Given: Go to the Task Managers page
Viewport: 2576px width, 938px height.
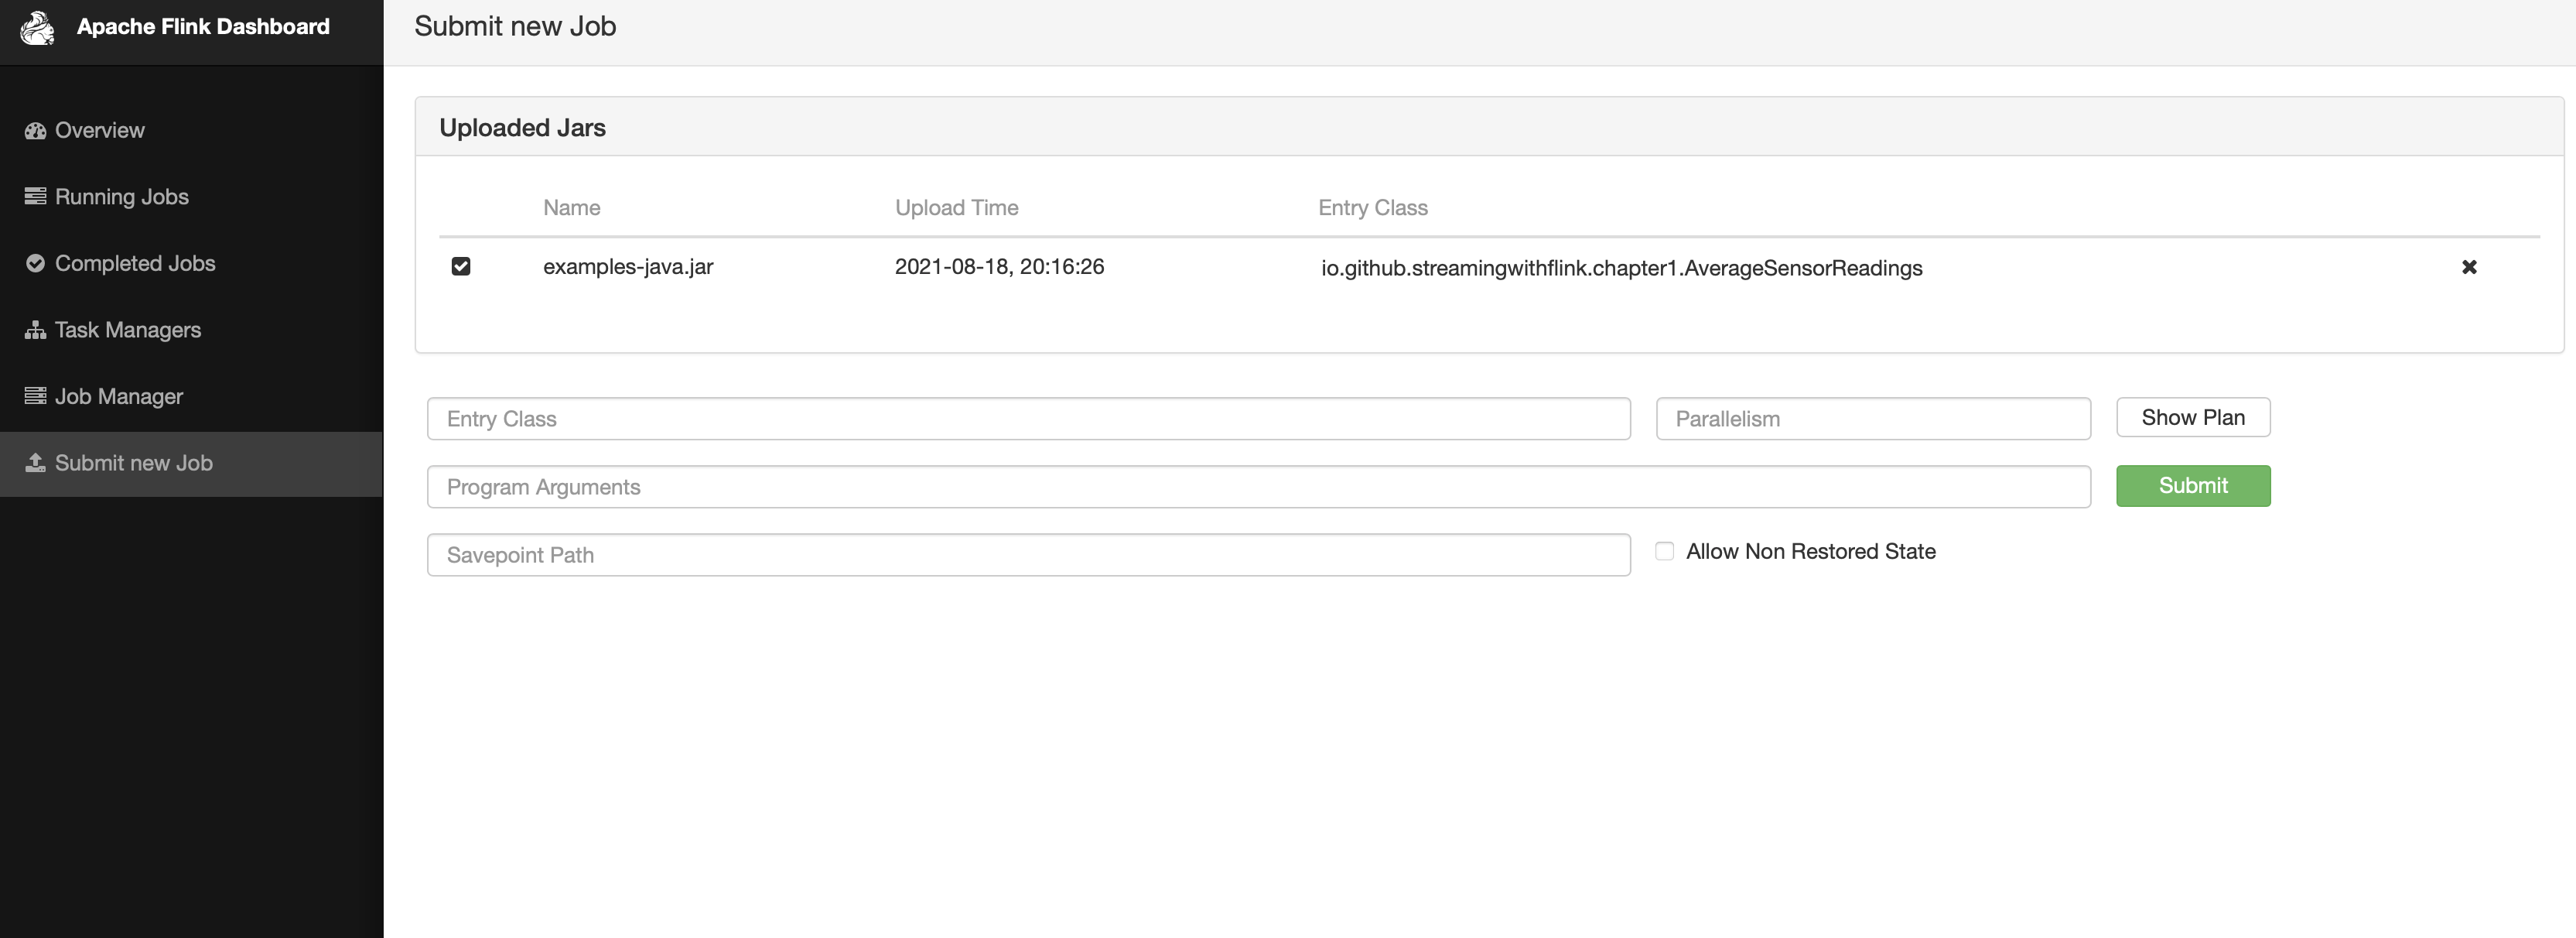Looking at the screenshot, I should 127,330.
